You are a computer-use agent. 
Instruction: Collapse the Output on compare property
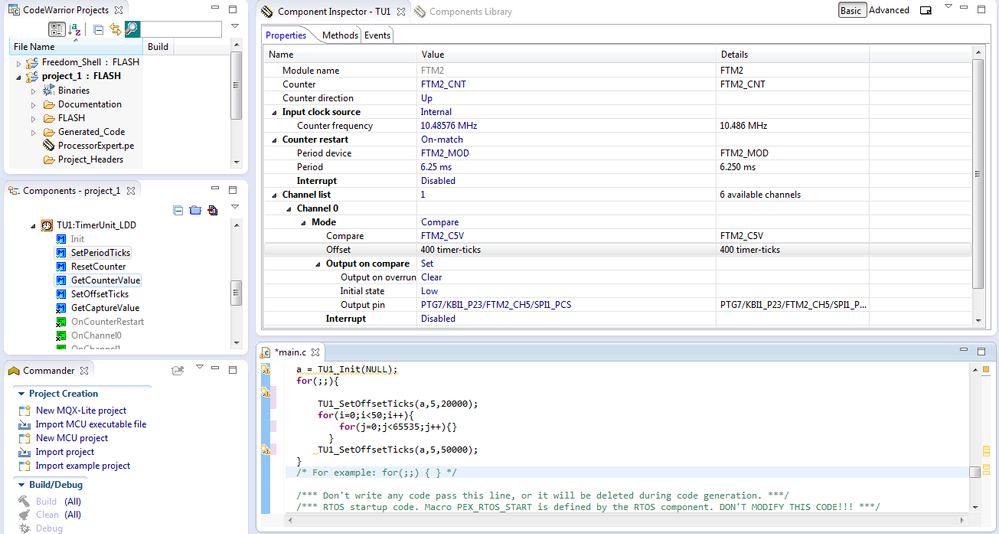318,264
